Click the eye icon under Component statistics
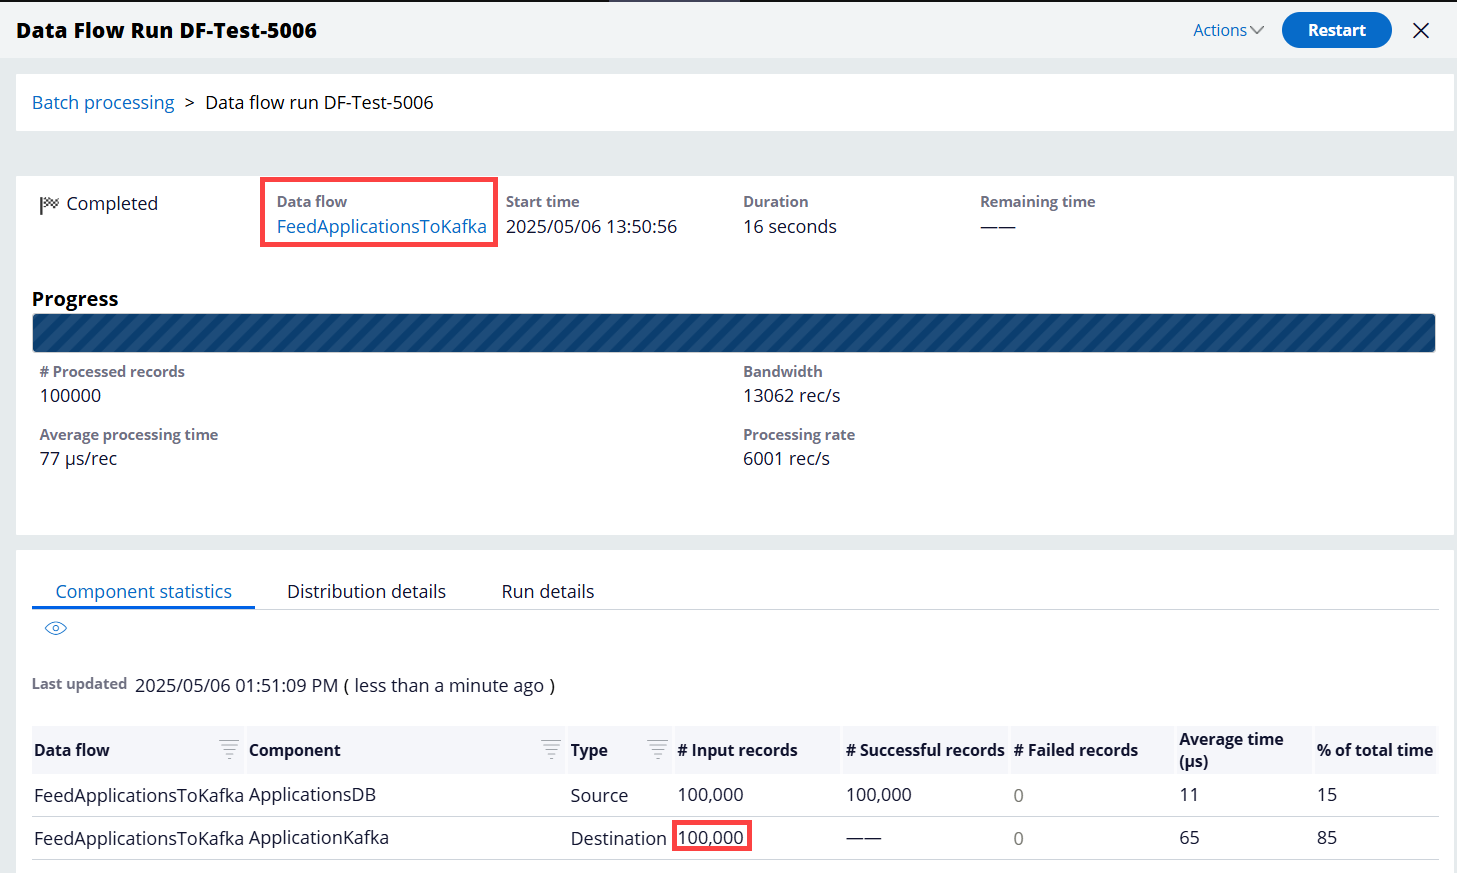The width and height of the screenshot is (1457, 873). pos(56,628)
